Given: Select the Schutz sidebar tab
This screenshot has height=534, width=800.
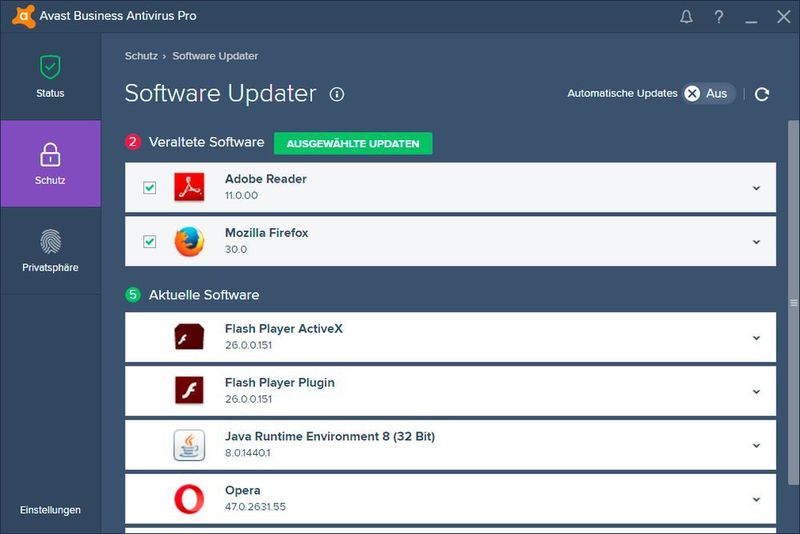Looking at the screenshot, I should click(51, 163).
